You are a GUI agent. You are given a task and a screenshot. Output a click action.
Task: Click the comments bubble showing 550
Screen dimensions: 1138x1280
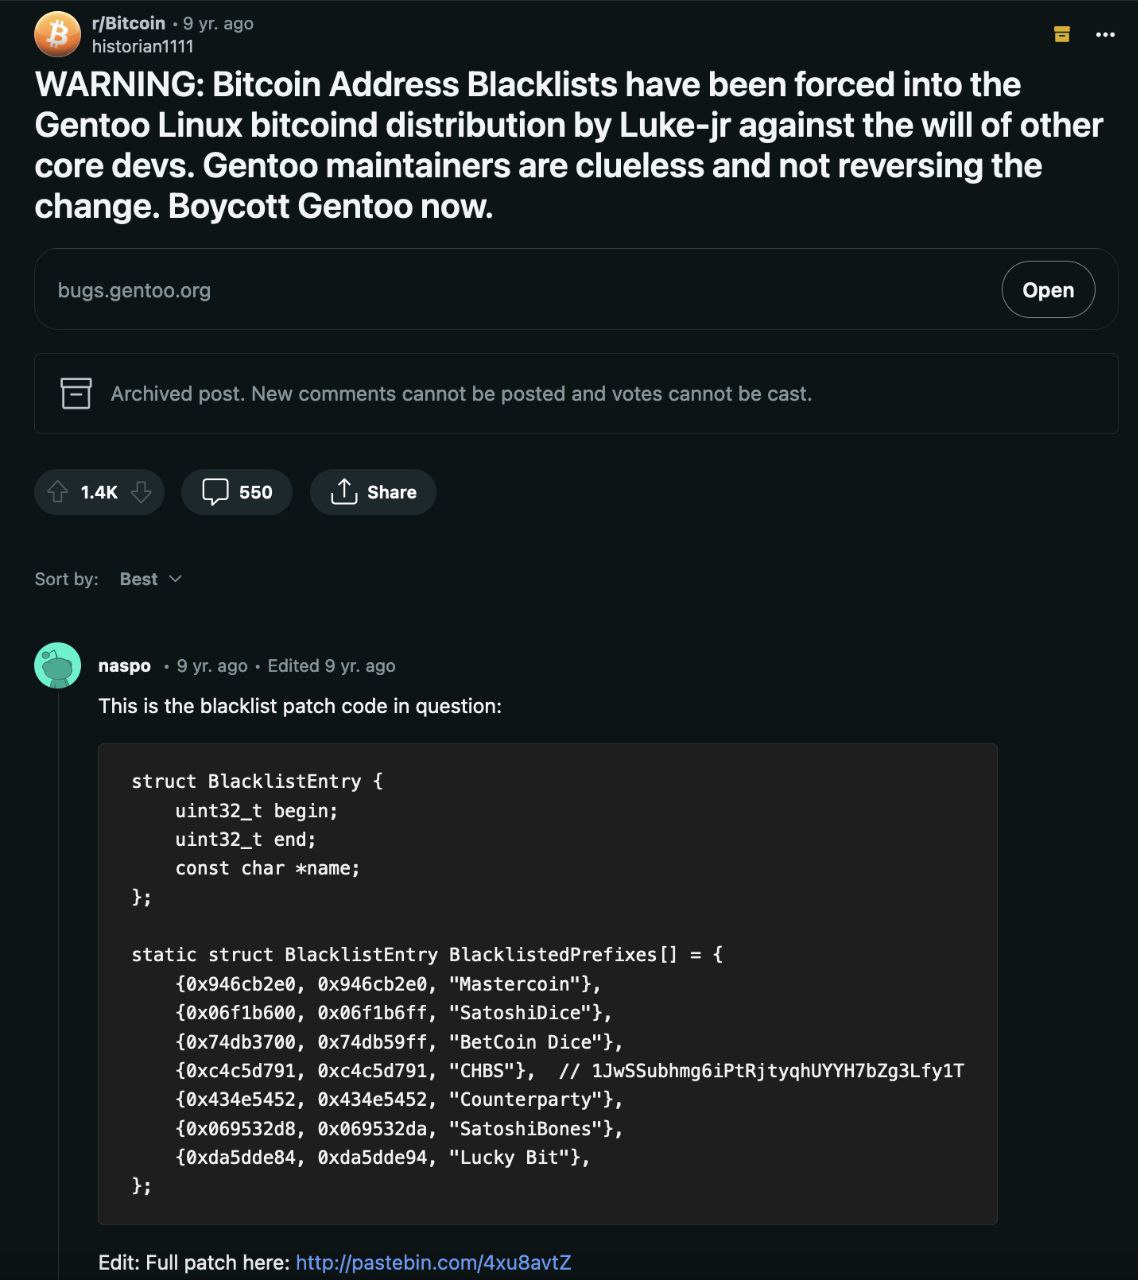coord(237,492)
